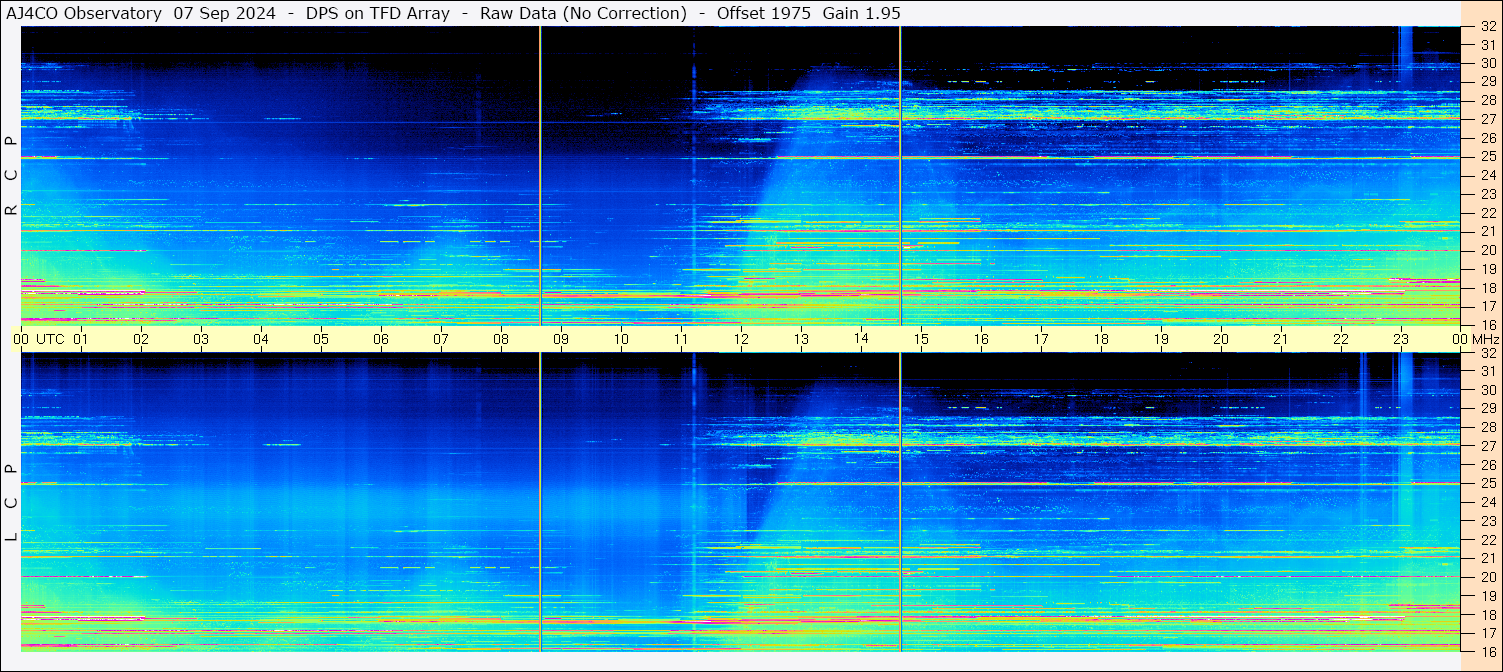Click the UTC label beside hour 00
1503x672 pixels.
point(50,339)
